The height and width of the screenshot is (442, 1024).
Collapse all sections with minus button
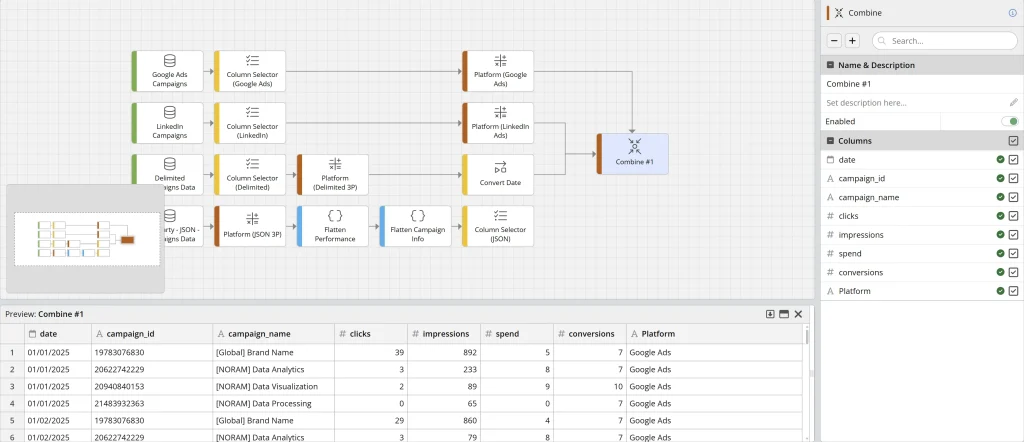(x=834, y=40)
